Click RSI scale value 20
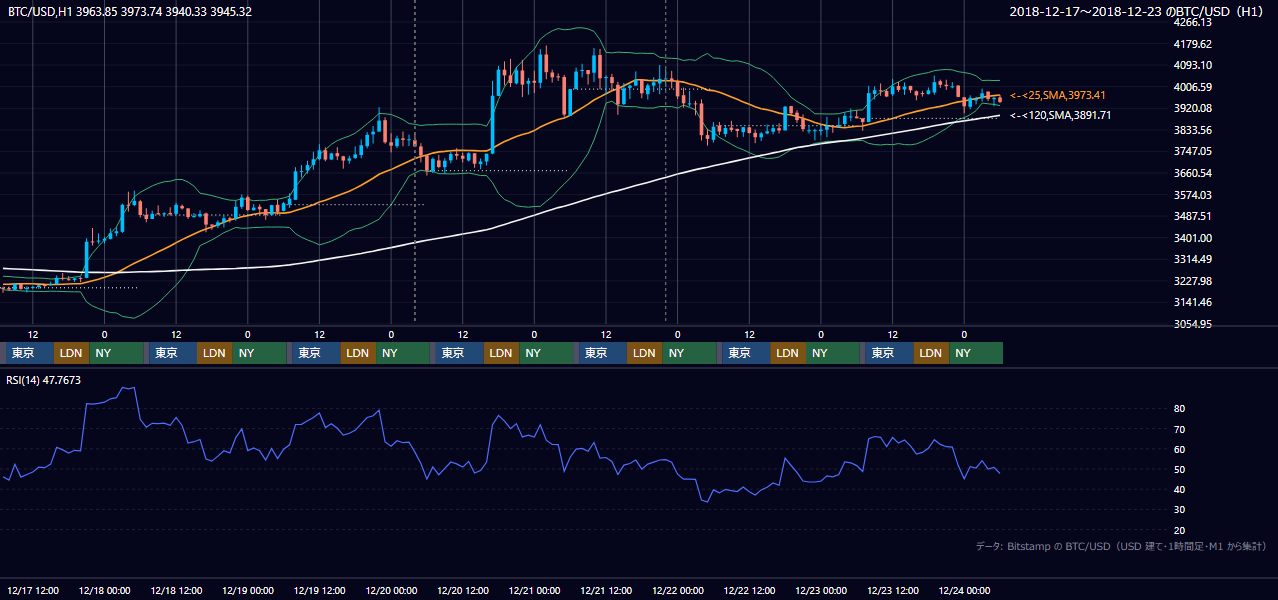The image size is (1278, 600). pyautogui.click(x=1180, y=530)
